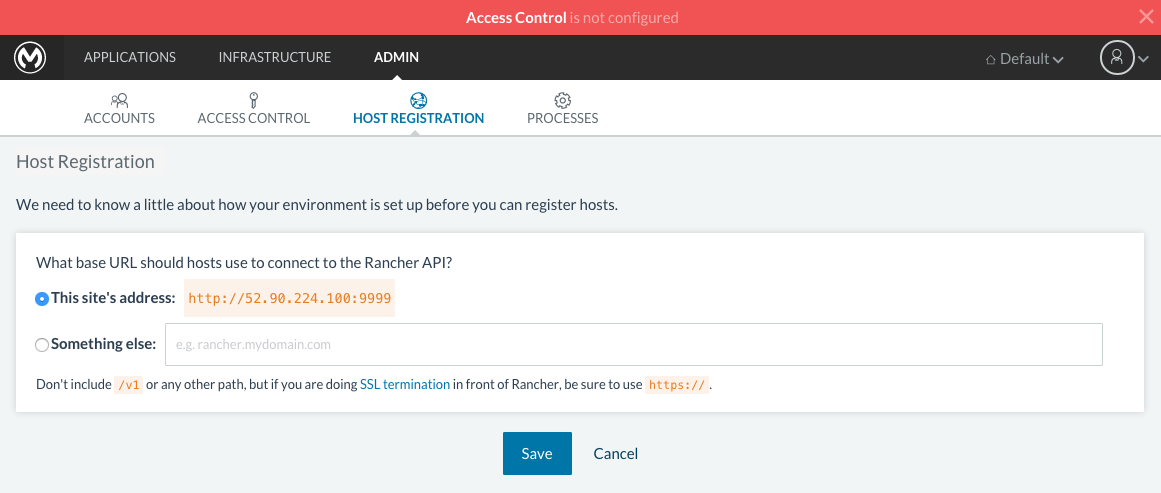Open the Infrastructure menu
This screenshot has width=1161, height=493.
pos(275,57)
